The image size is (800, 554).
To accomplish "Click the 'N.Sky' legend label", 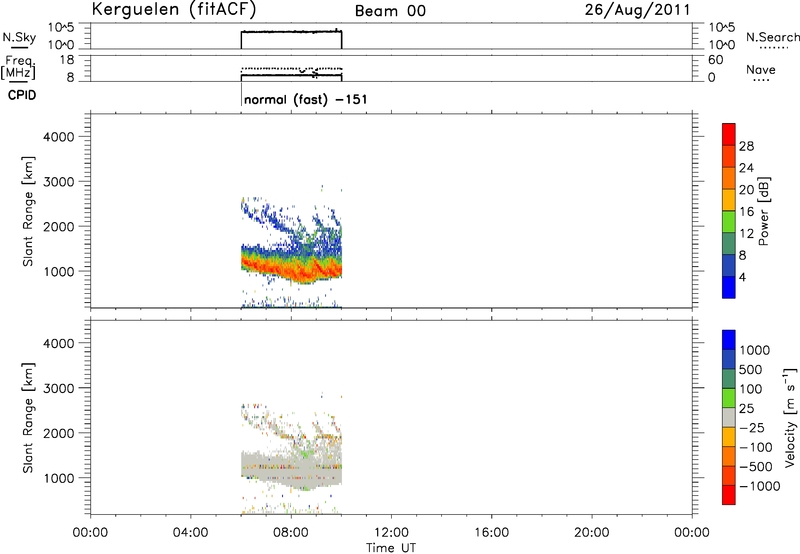I will click(x=19, y=37).
